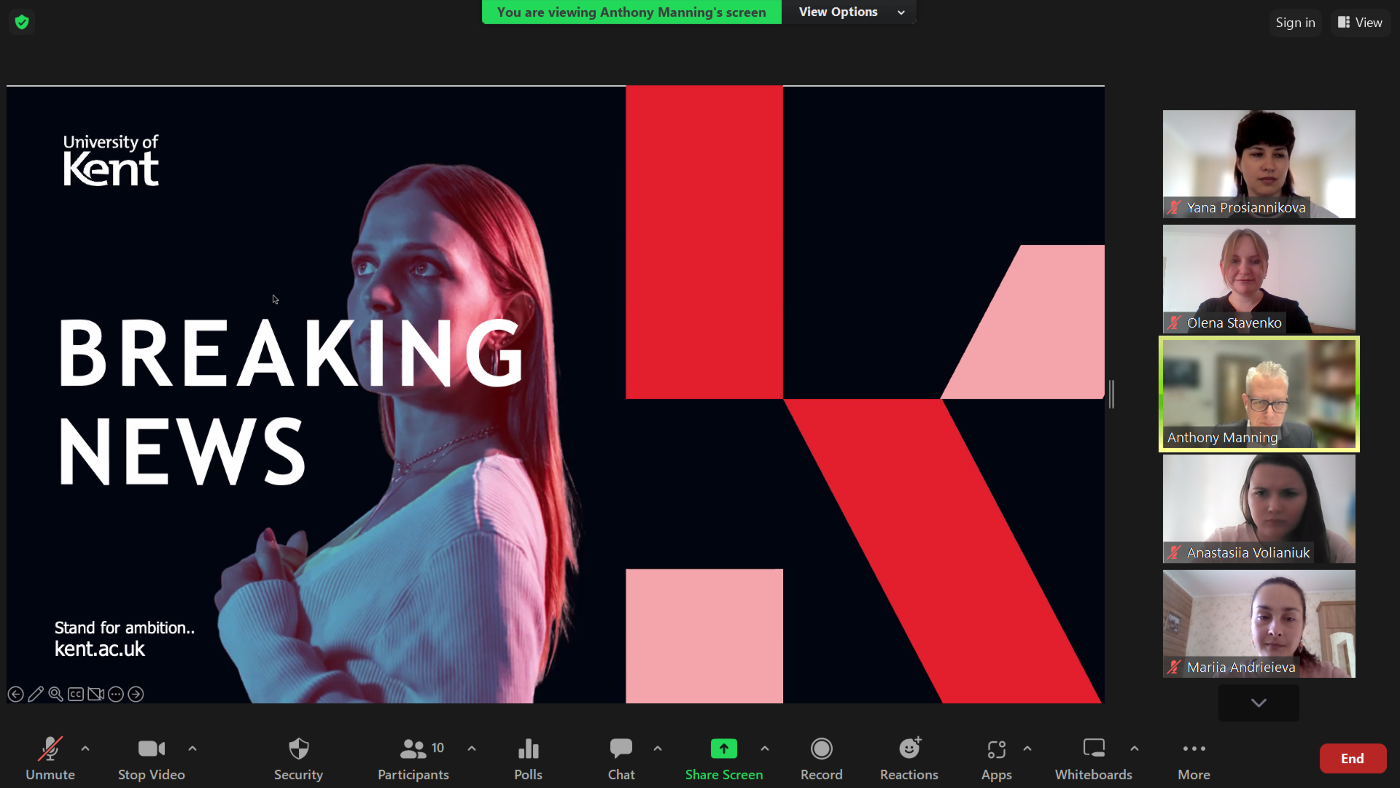The image size is (1400, 788).
Task: Click the green encryption shield icon
Action: (x=22, y=21)
